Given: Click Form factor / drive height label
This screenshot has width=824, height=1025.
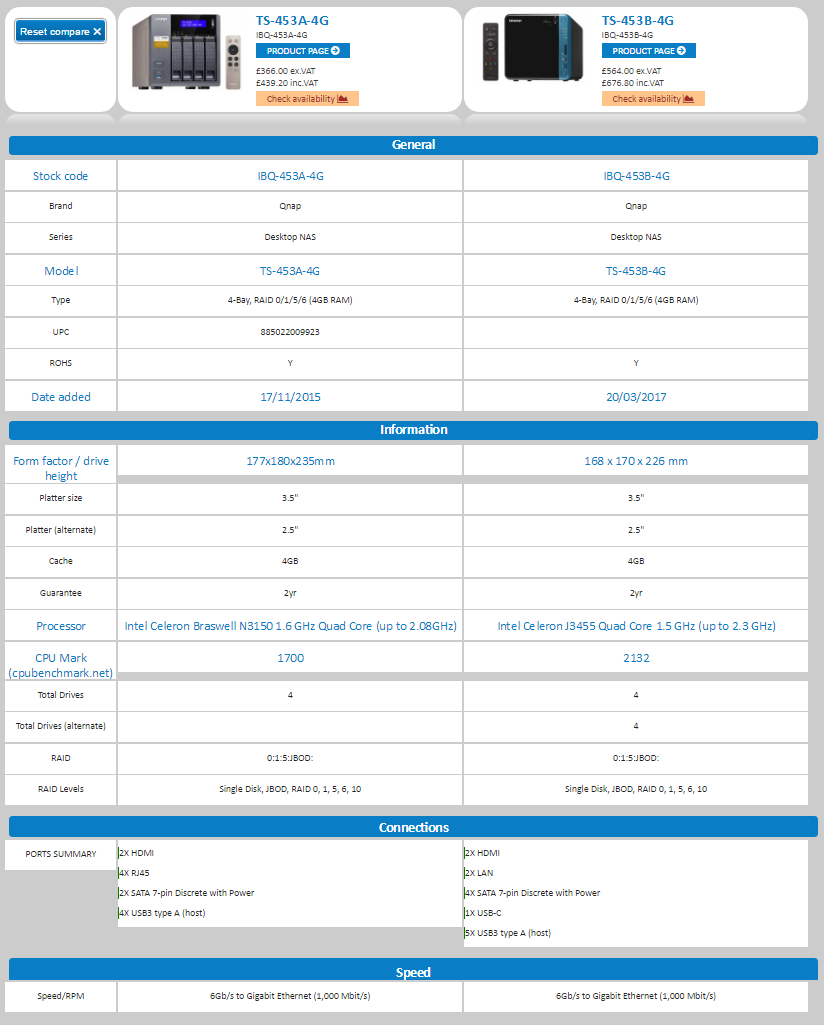Looking at the screenshot, I should tap(61, 468).
